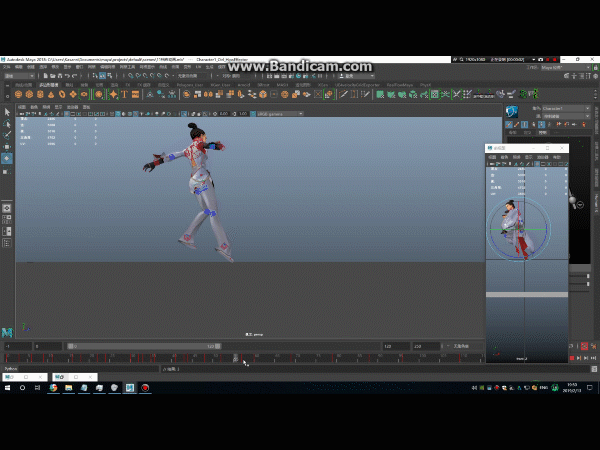Click the red stop playback button

pyautogui.click(x=572, y=358)
